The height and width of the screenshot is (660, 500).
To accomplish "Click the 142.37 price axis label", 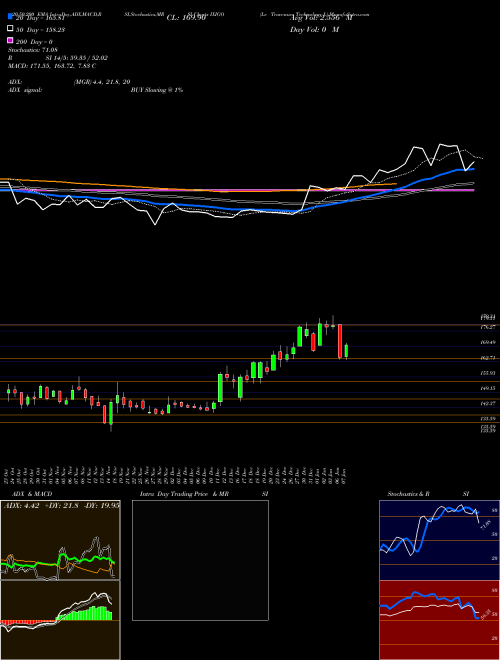I will [x=487, y=403].
